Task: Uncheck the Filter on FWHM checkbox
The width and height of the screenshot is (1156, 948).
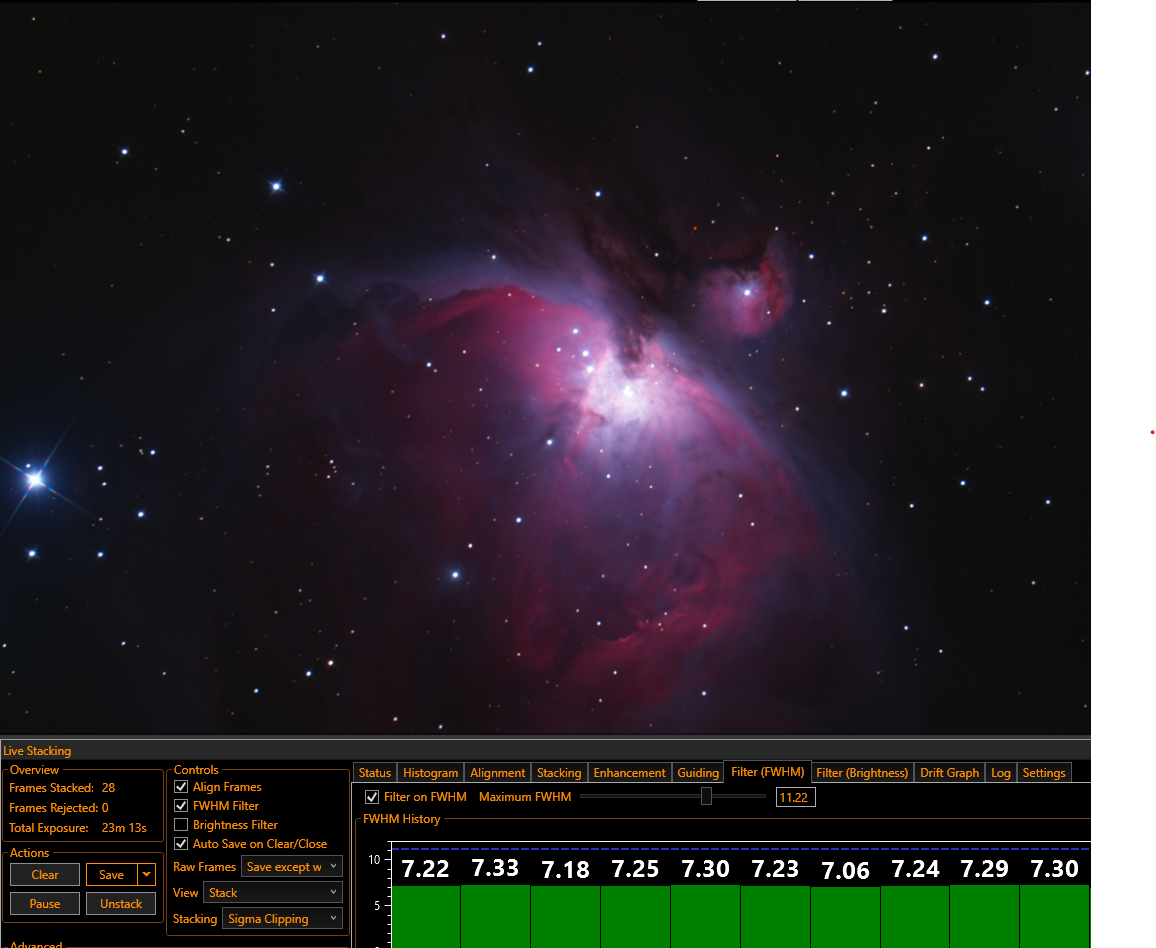Action: point(372,797)
